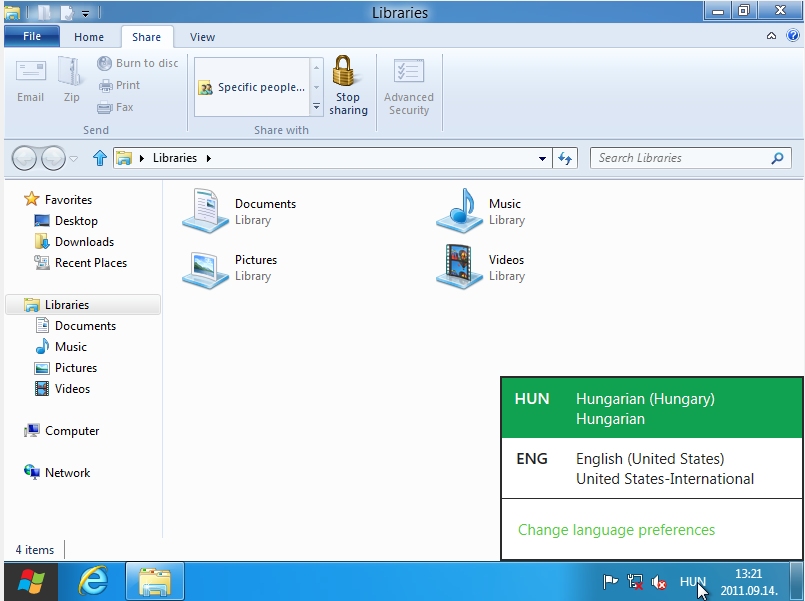Image resolution: width=805 pixels, height=601 pixels.
Task: Choose HUN Hungarian keyboard layout
Action: pos(651,408)
